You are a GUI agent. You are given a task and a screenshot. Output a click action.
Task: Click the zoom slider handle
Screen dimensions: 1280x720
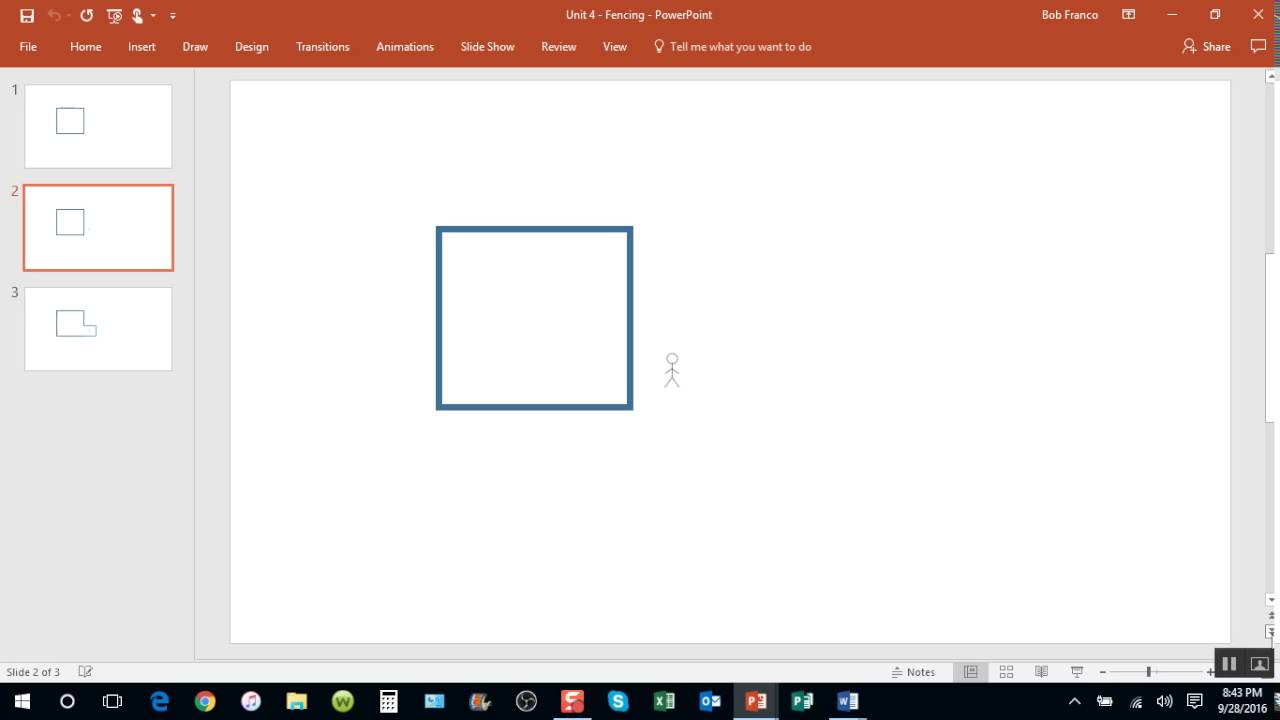click(x=1148, y=672)
